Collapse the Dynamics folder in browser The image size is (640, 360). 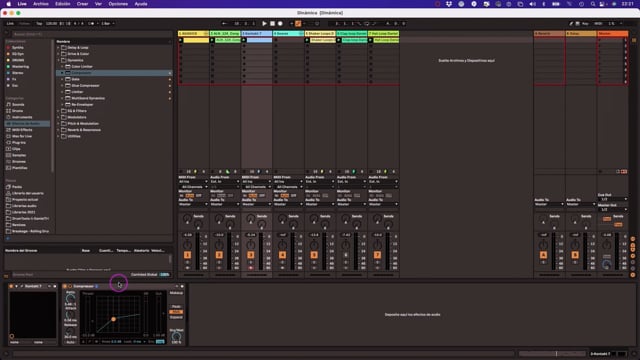pyautogui.click(x=58, y=60)
